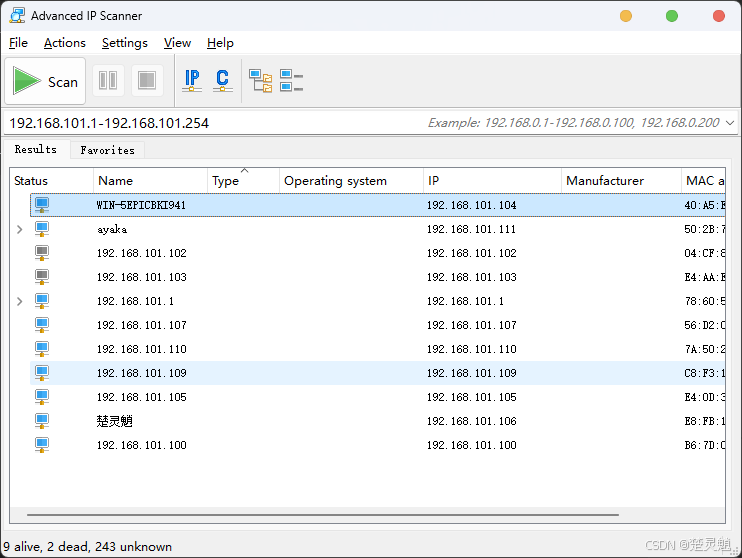This screenshot has width=742, height=558.
Task: Click MAC cell starting with 50:2B
Action: tap(705, 230)
